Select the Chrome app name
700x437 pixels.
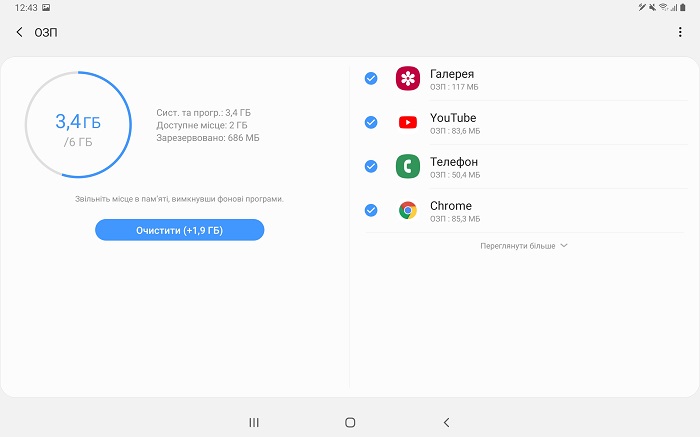[x=451, y=206]
